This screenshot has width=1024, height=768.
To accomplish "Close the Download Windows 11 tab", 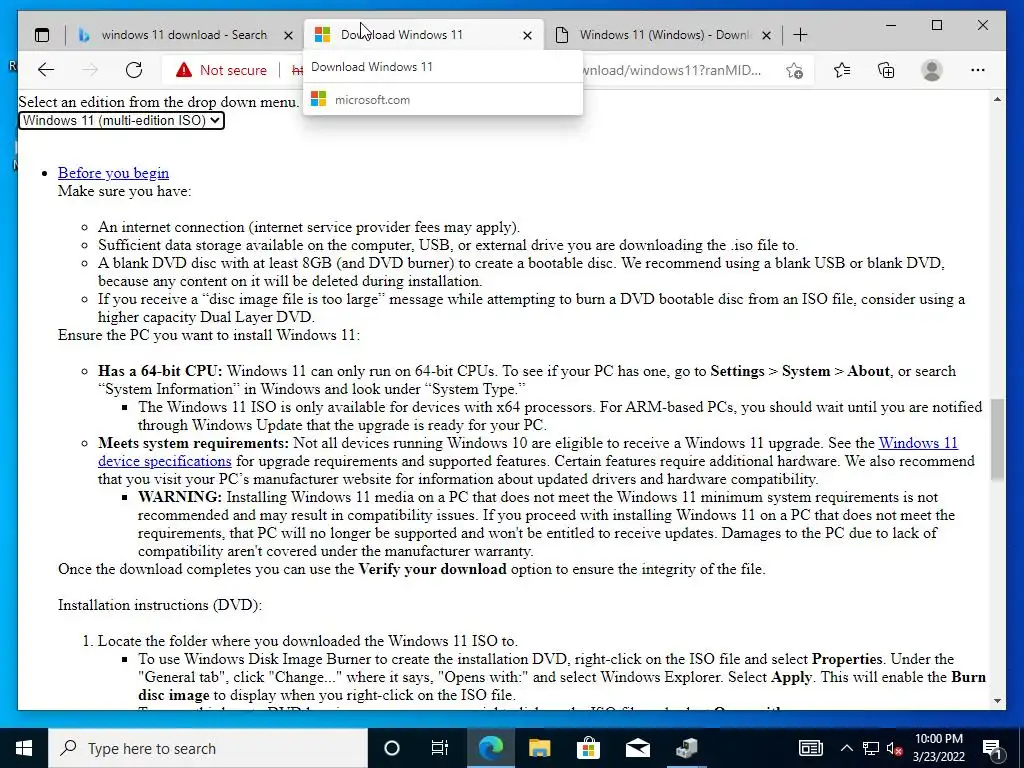I will click(528, 35).
